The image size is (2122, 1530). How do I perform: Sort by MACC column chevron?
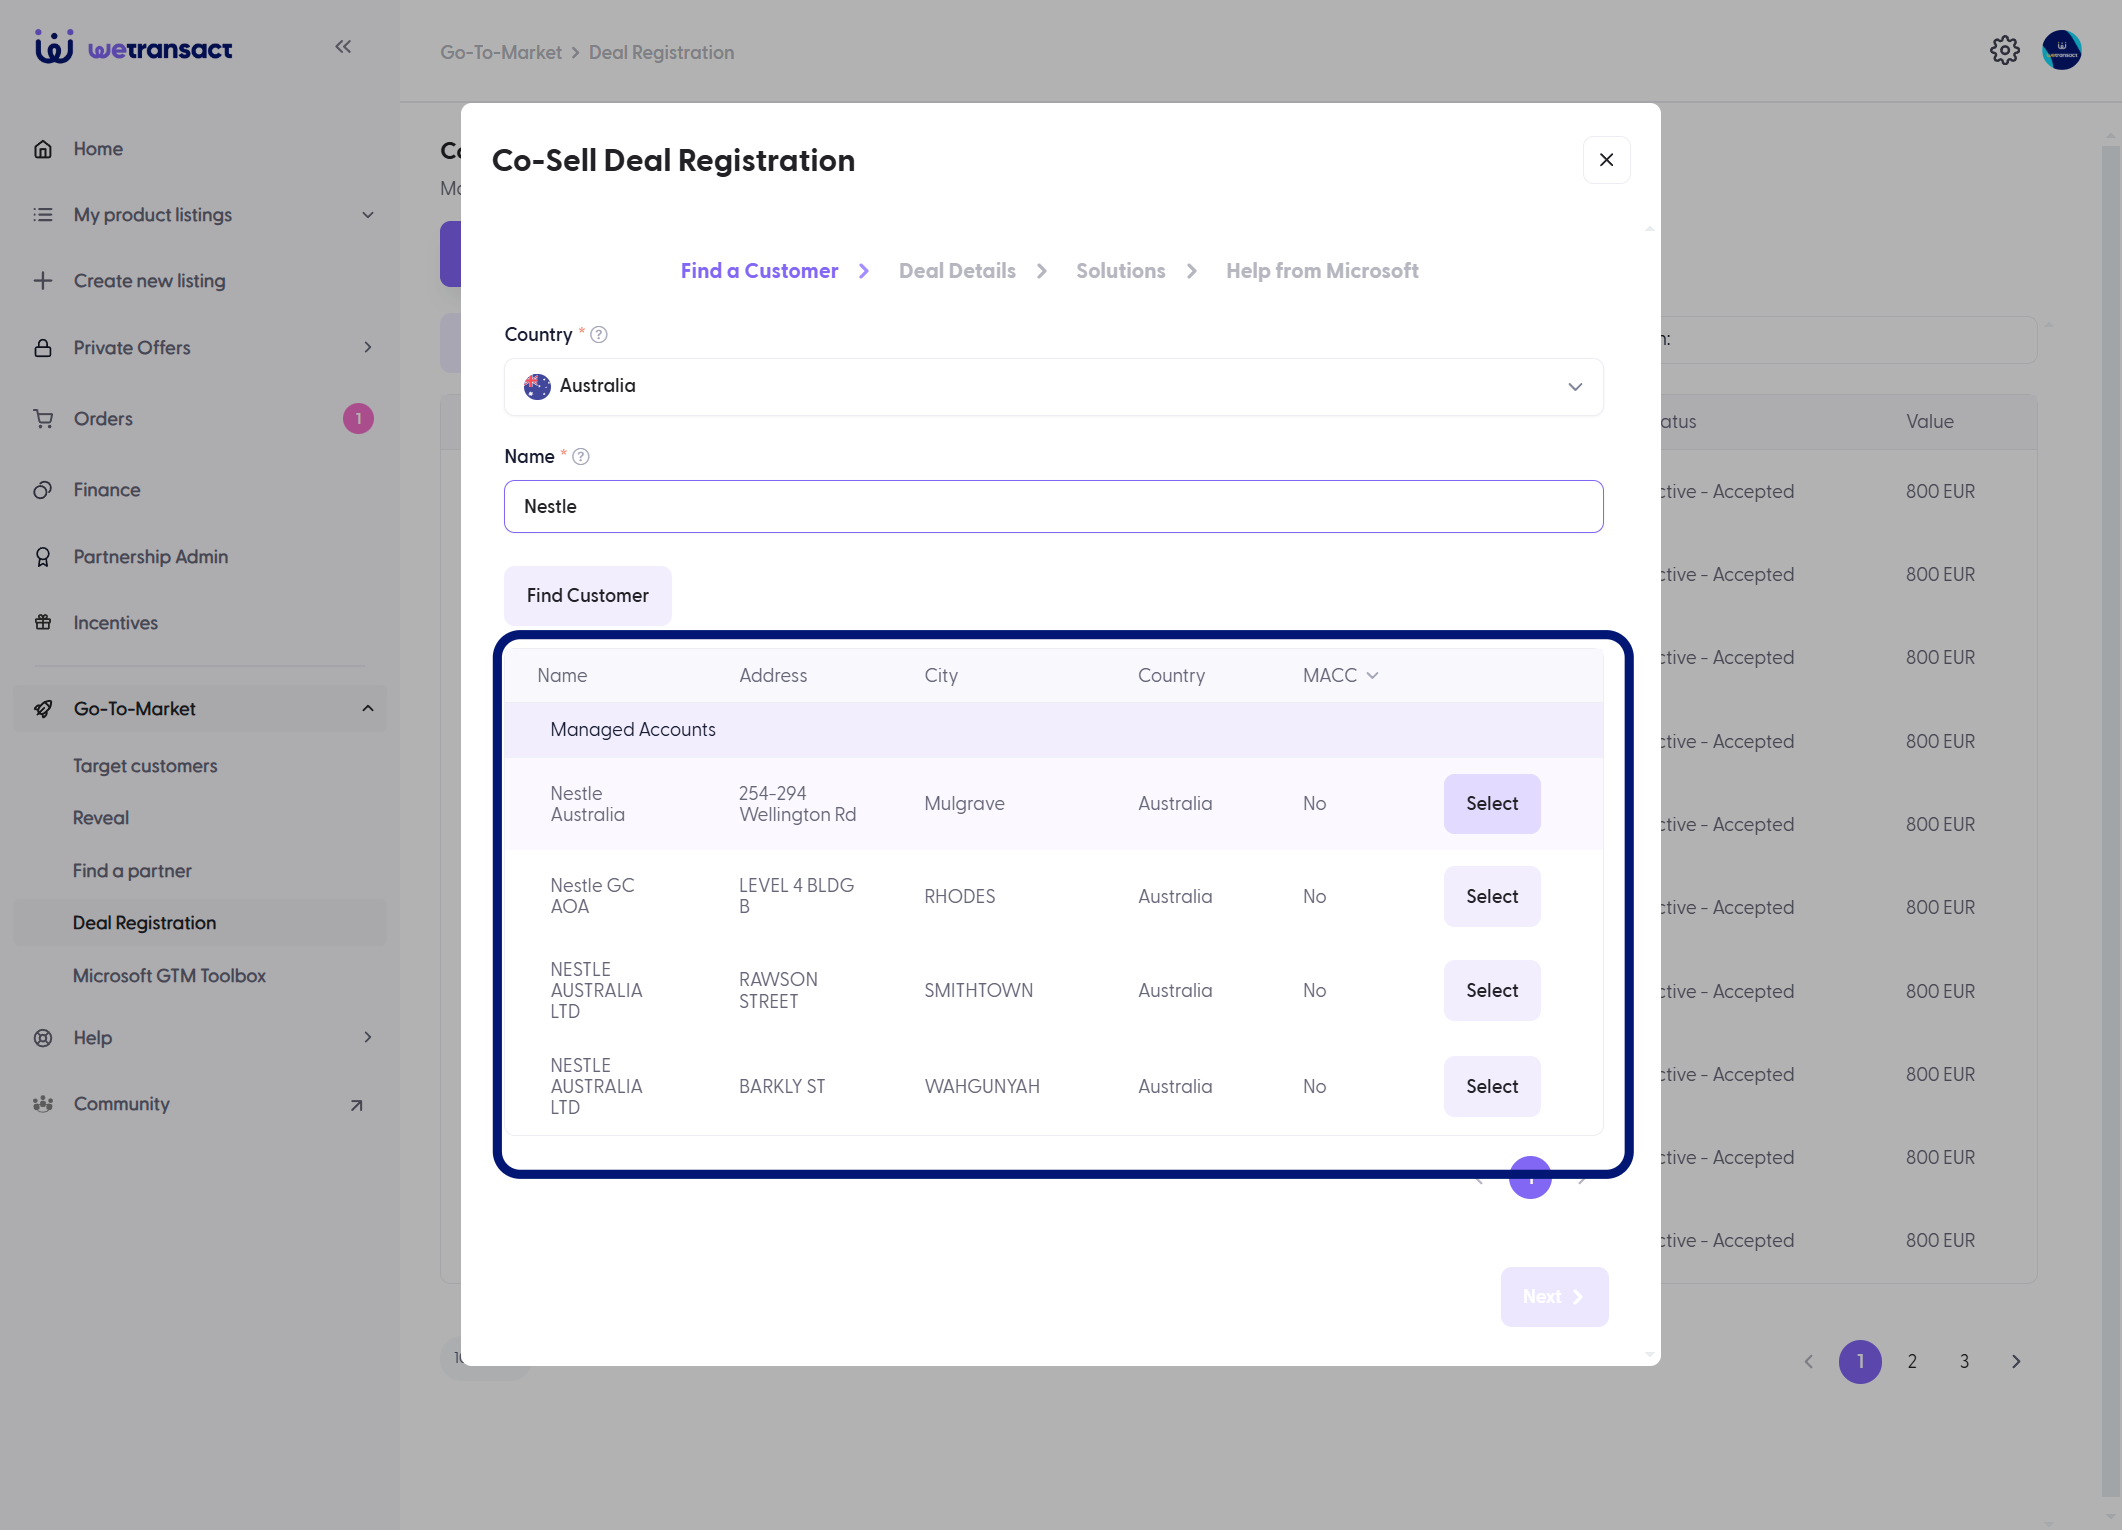1372,676
